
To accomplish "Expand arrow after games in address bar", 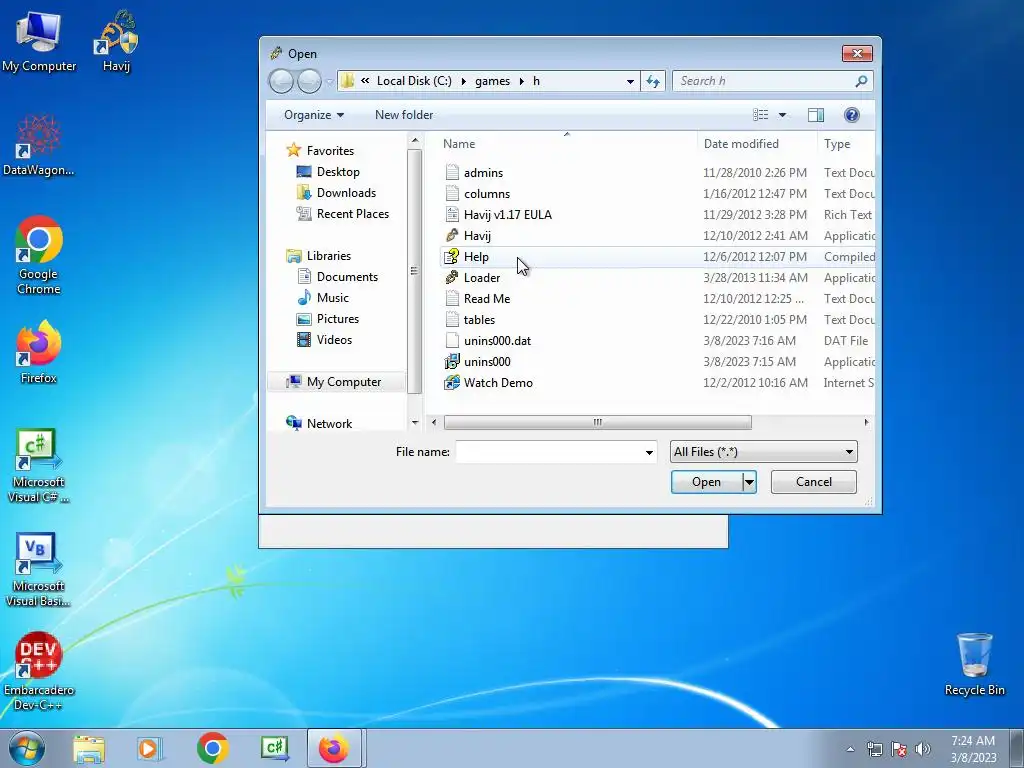I will click(522, 81).
